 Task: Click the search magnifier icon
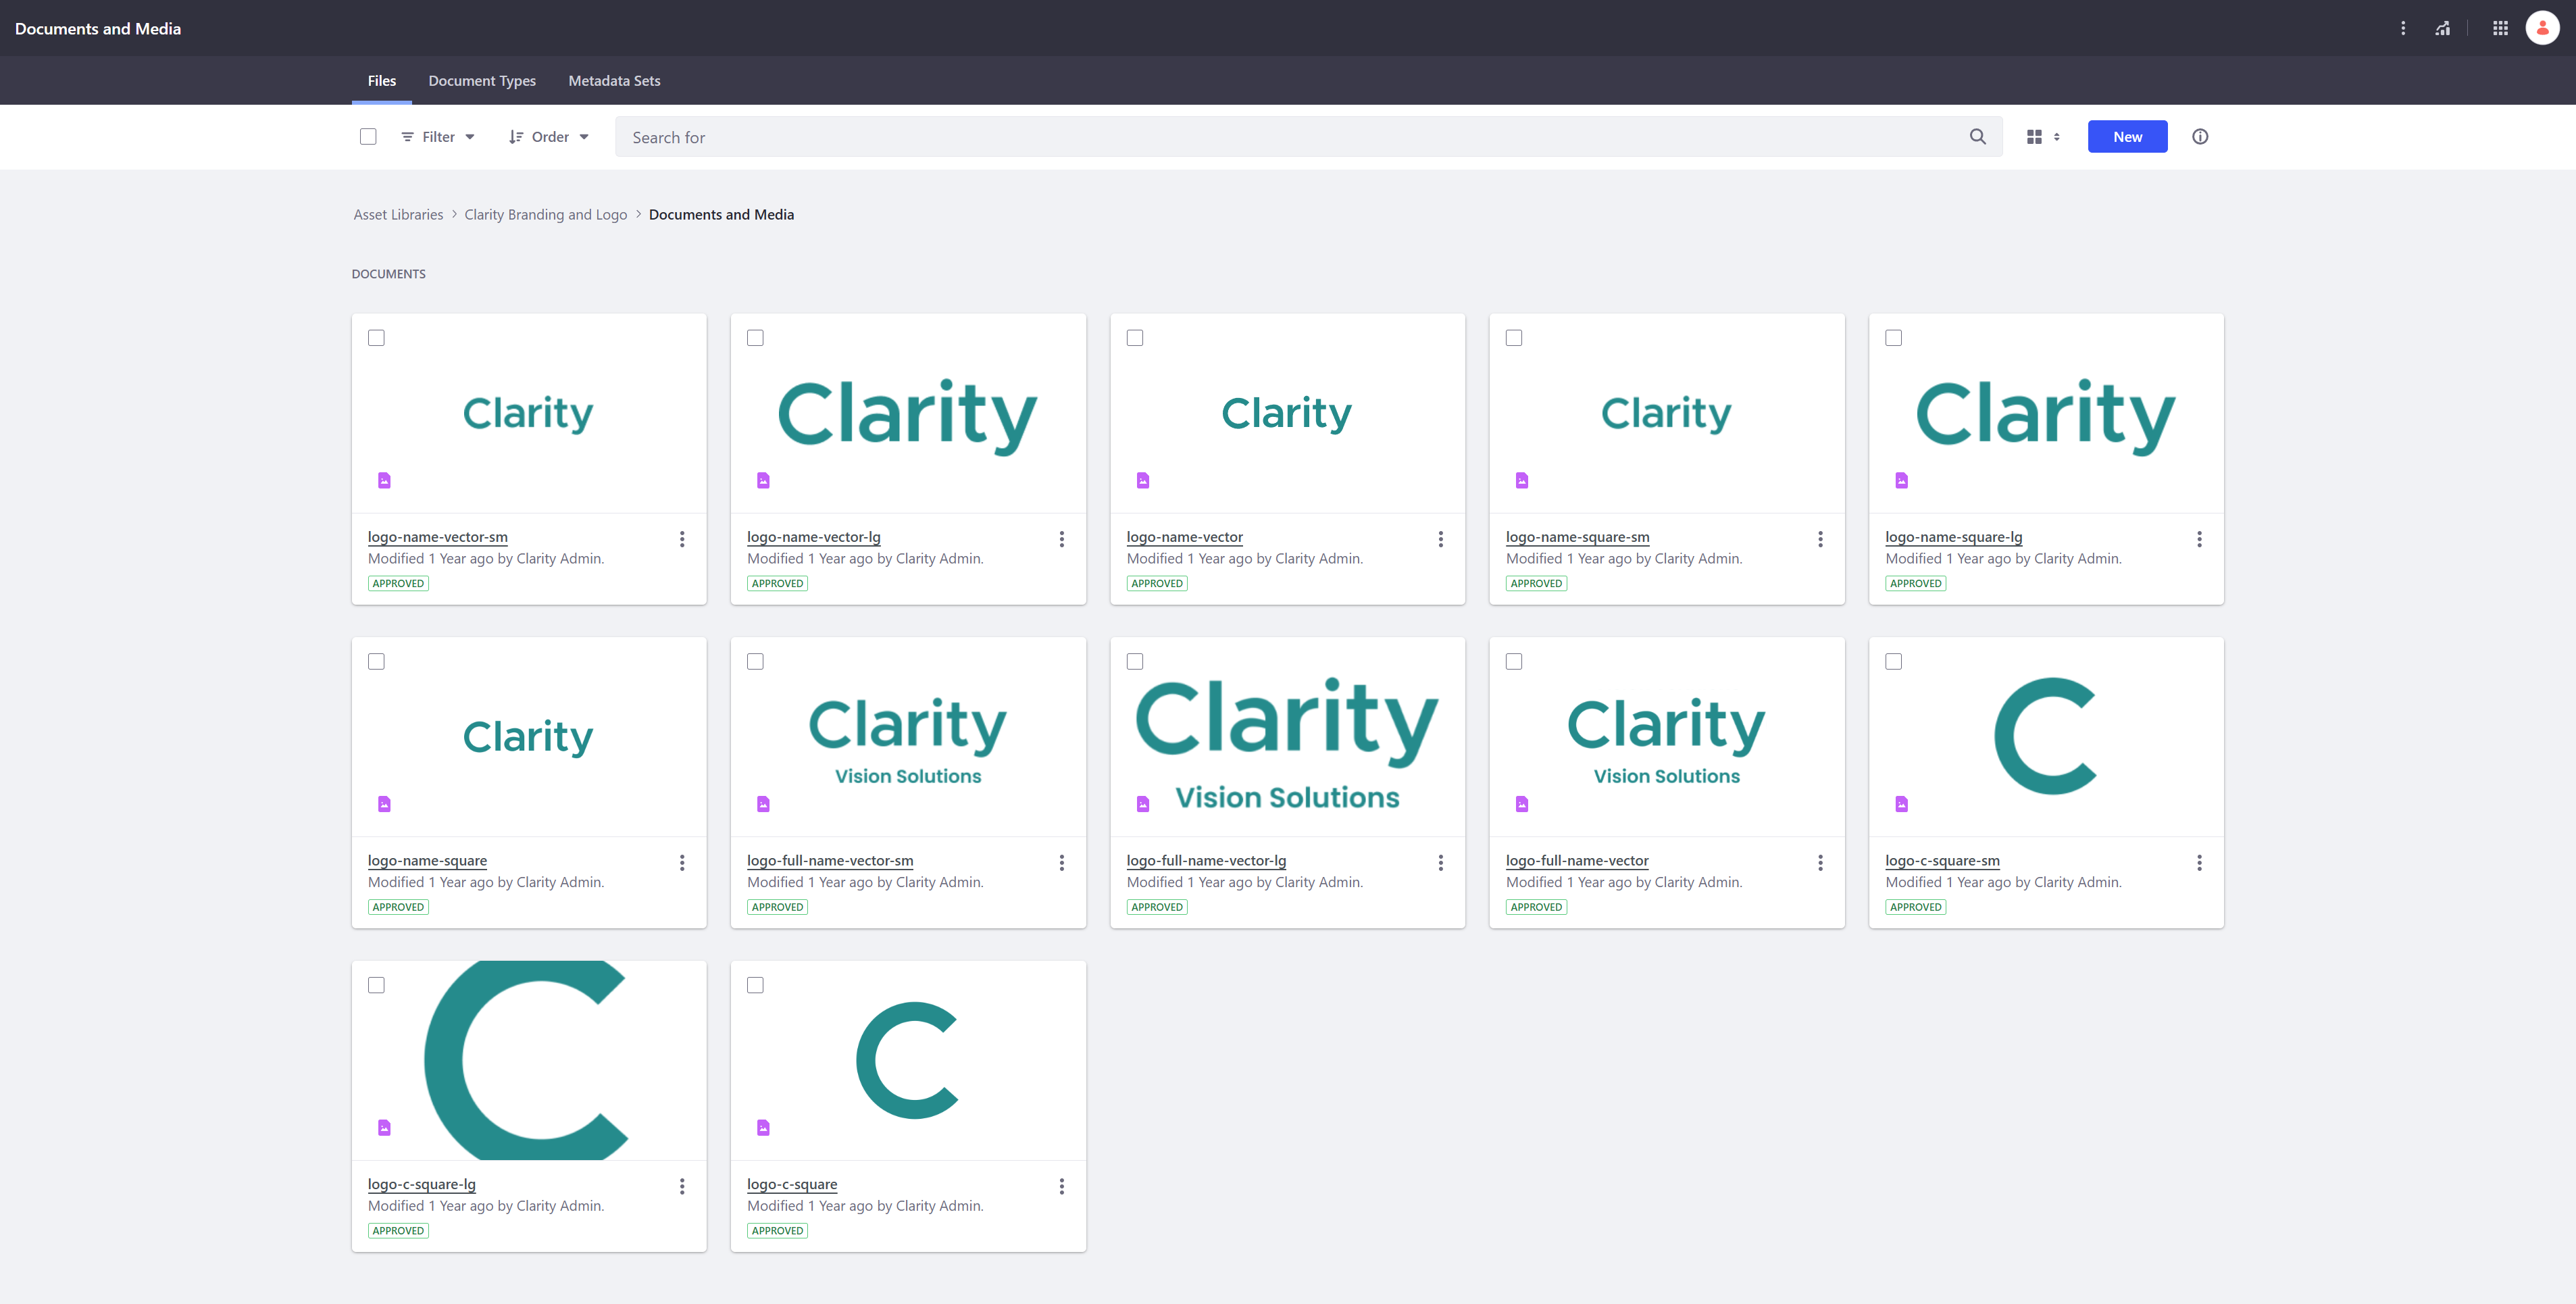(1977, 137)
